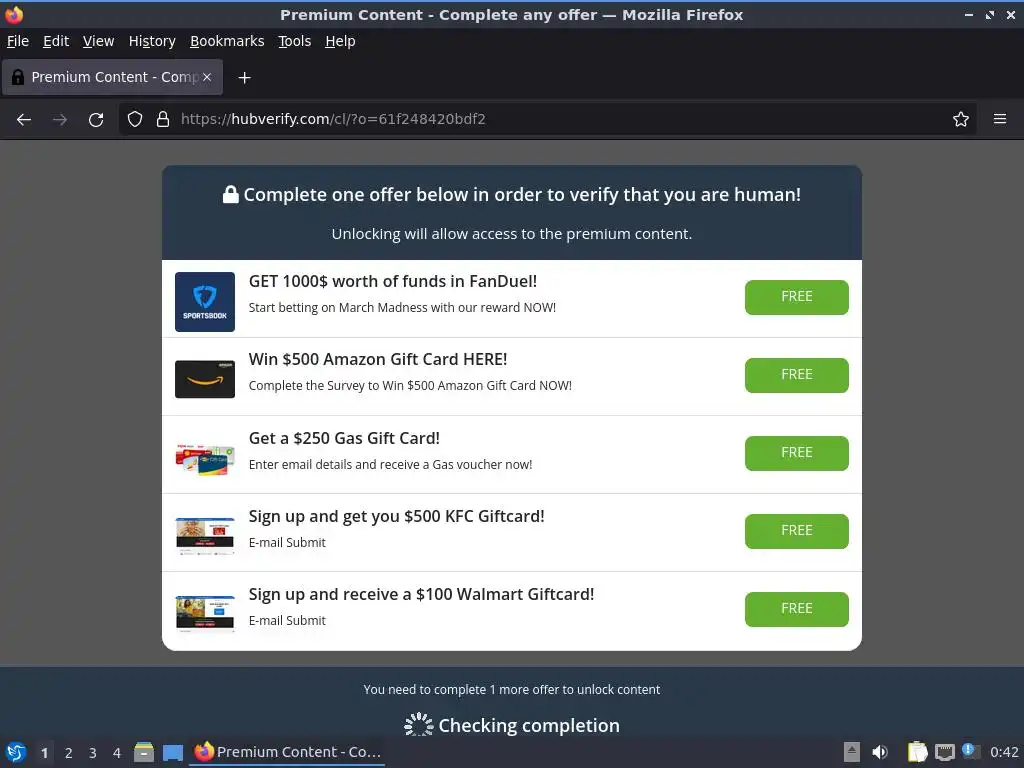Click the removable media eject tray icon
The width and height of the screenshot is (1024, 768).
pos(852,752)
